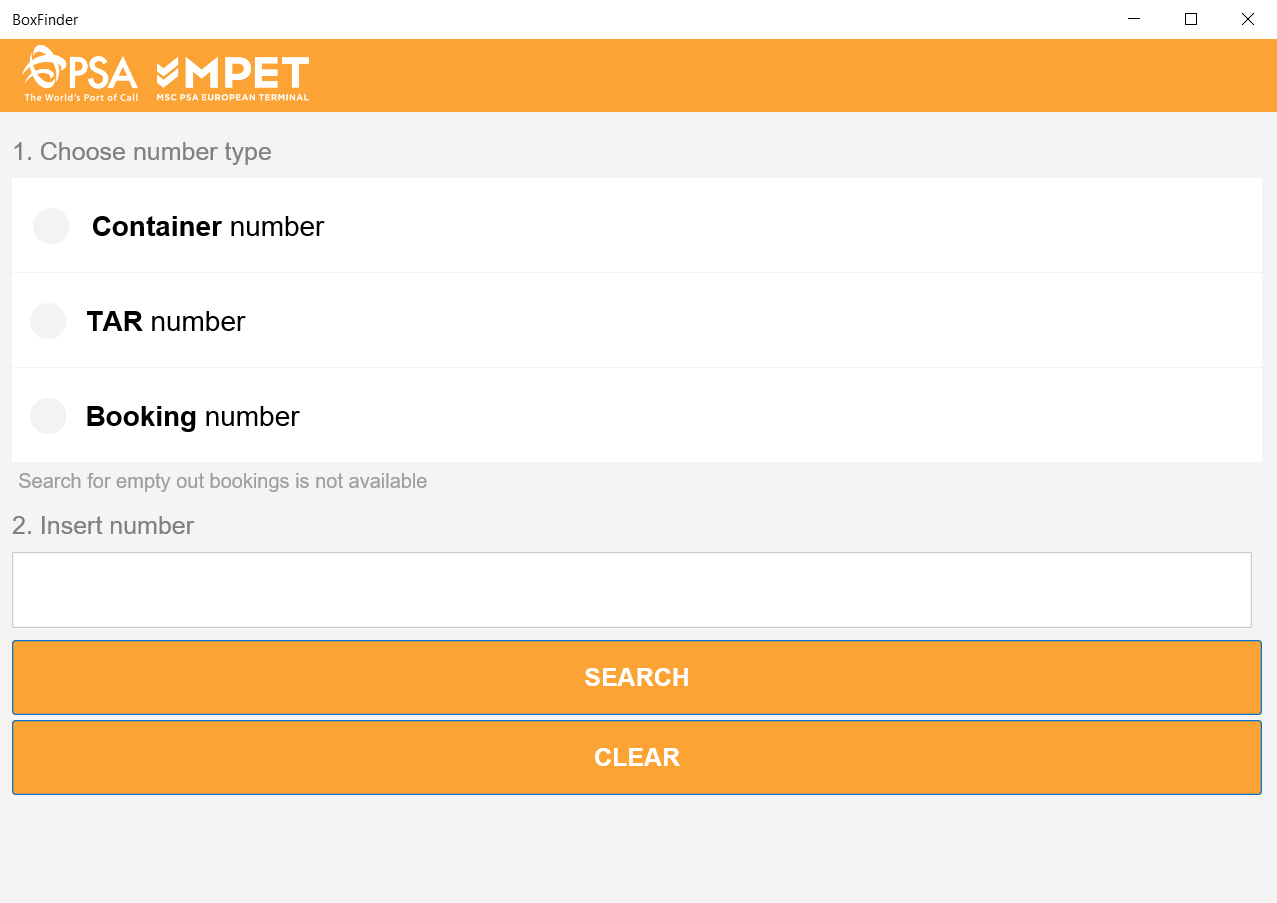Close the BoxFinder window
The width and height of the screenshot is (1277, 903).
pos(1248,19)
